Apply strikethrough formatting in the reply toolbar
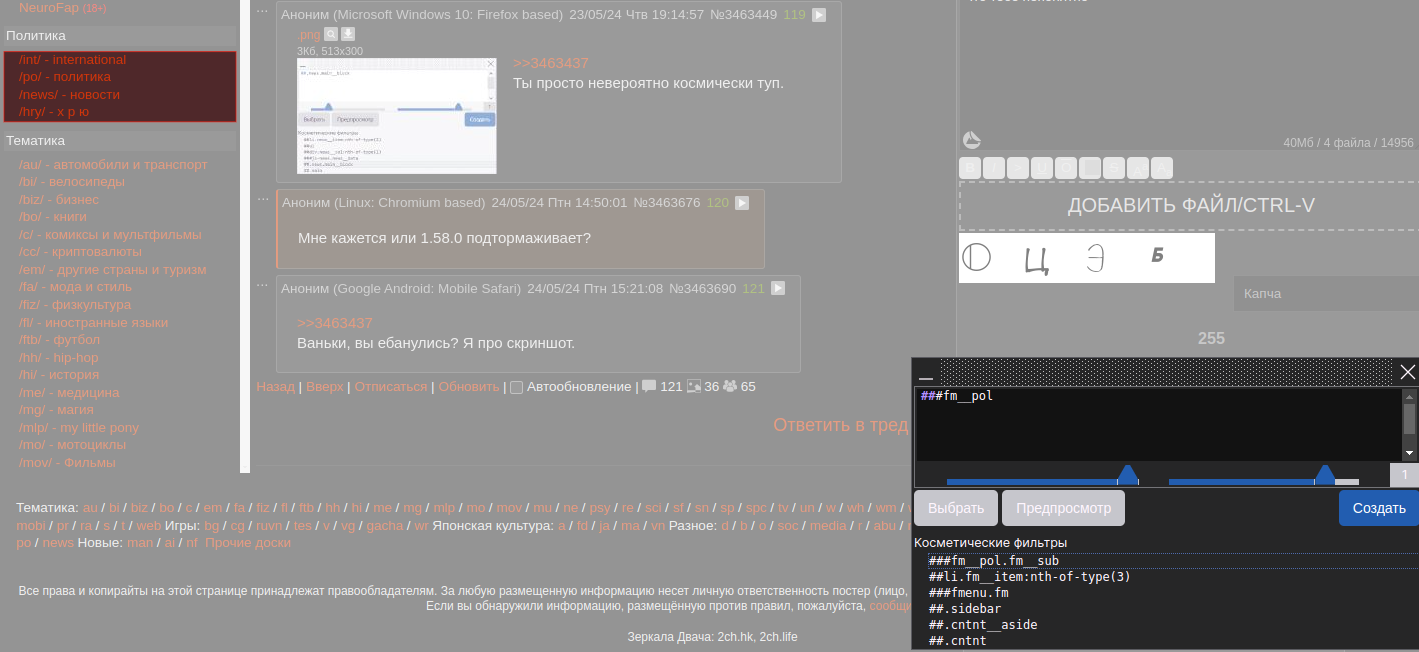Viewport: 1419px width, 652px height. (1114, 168)
